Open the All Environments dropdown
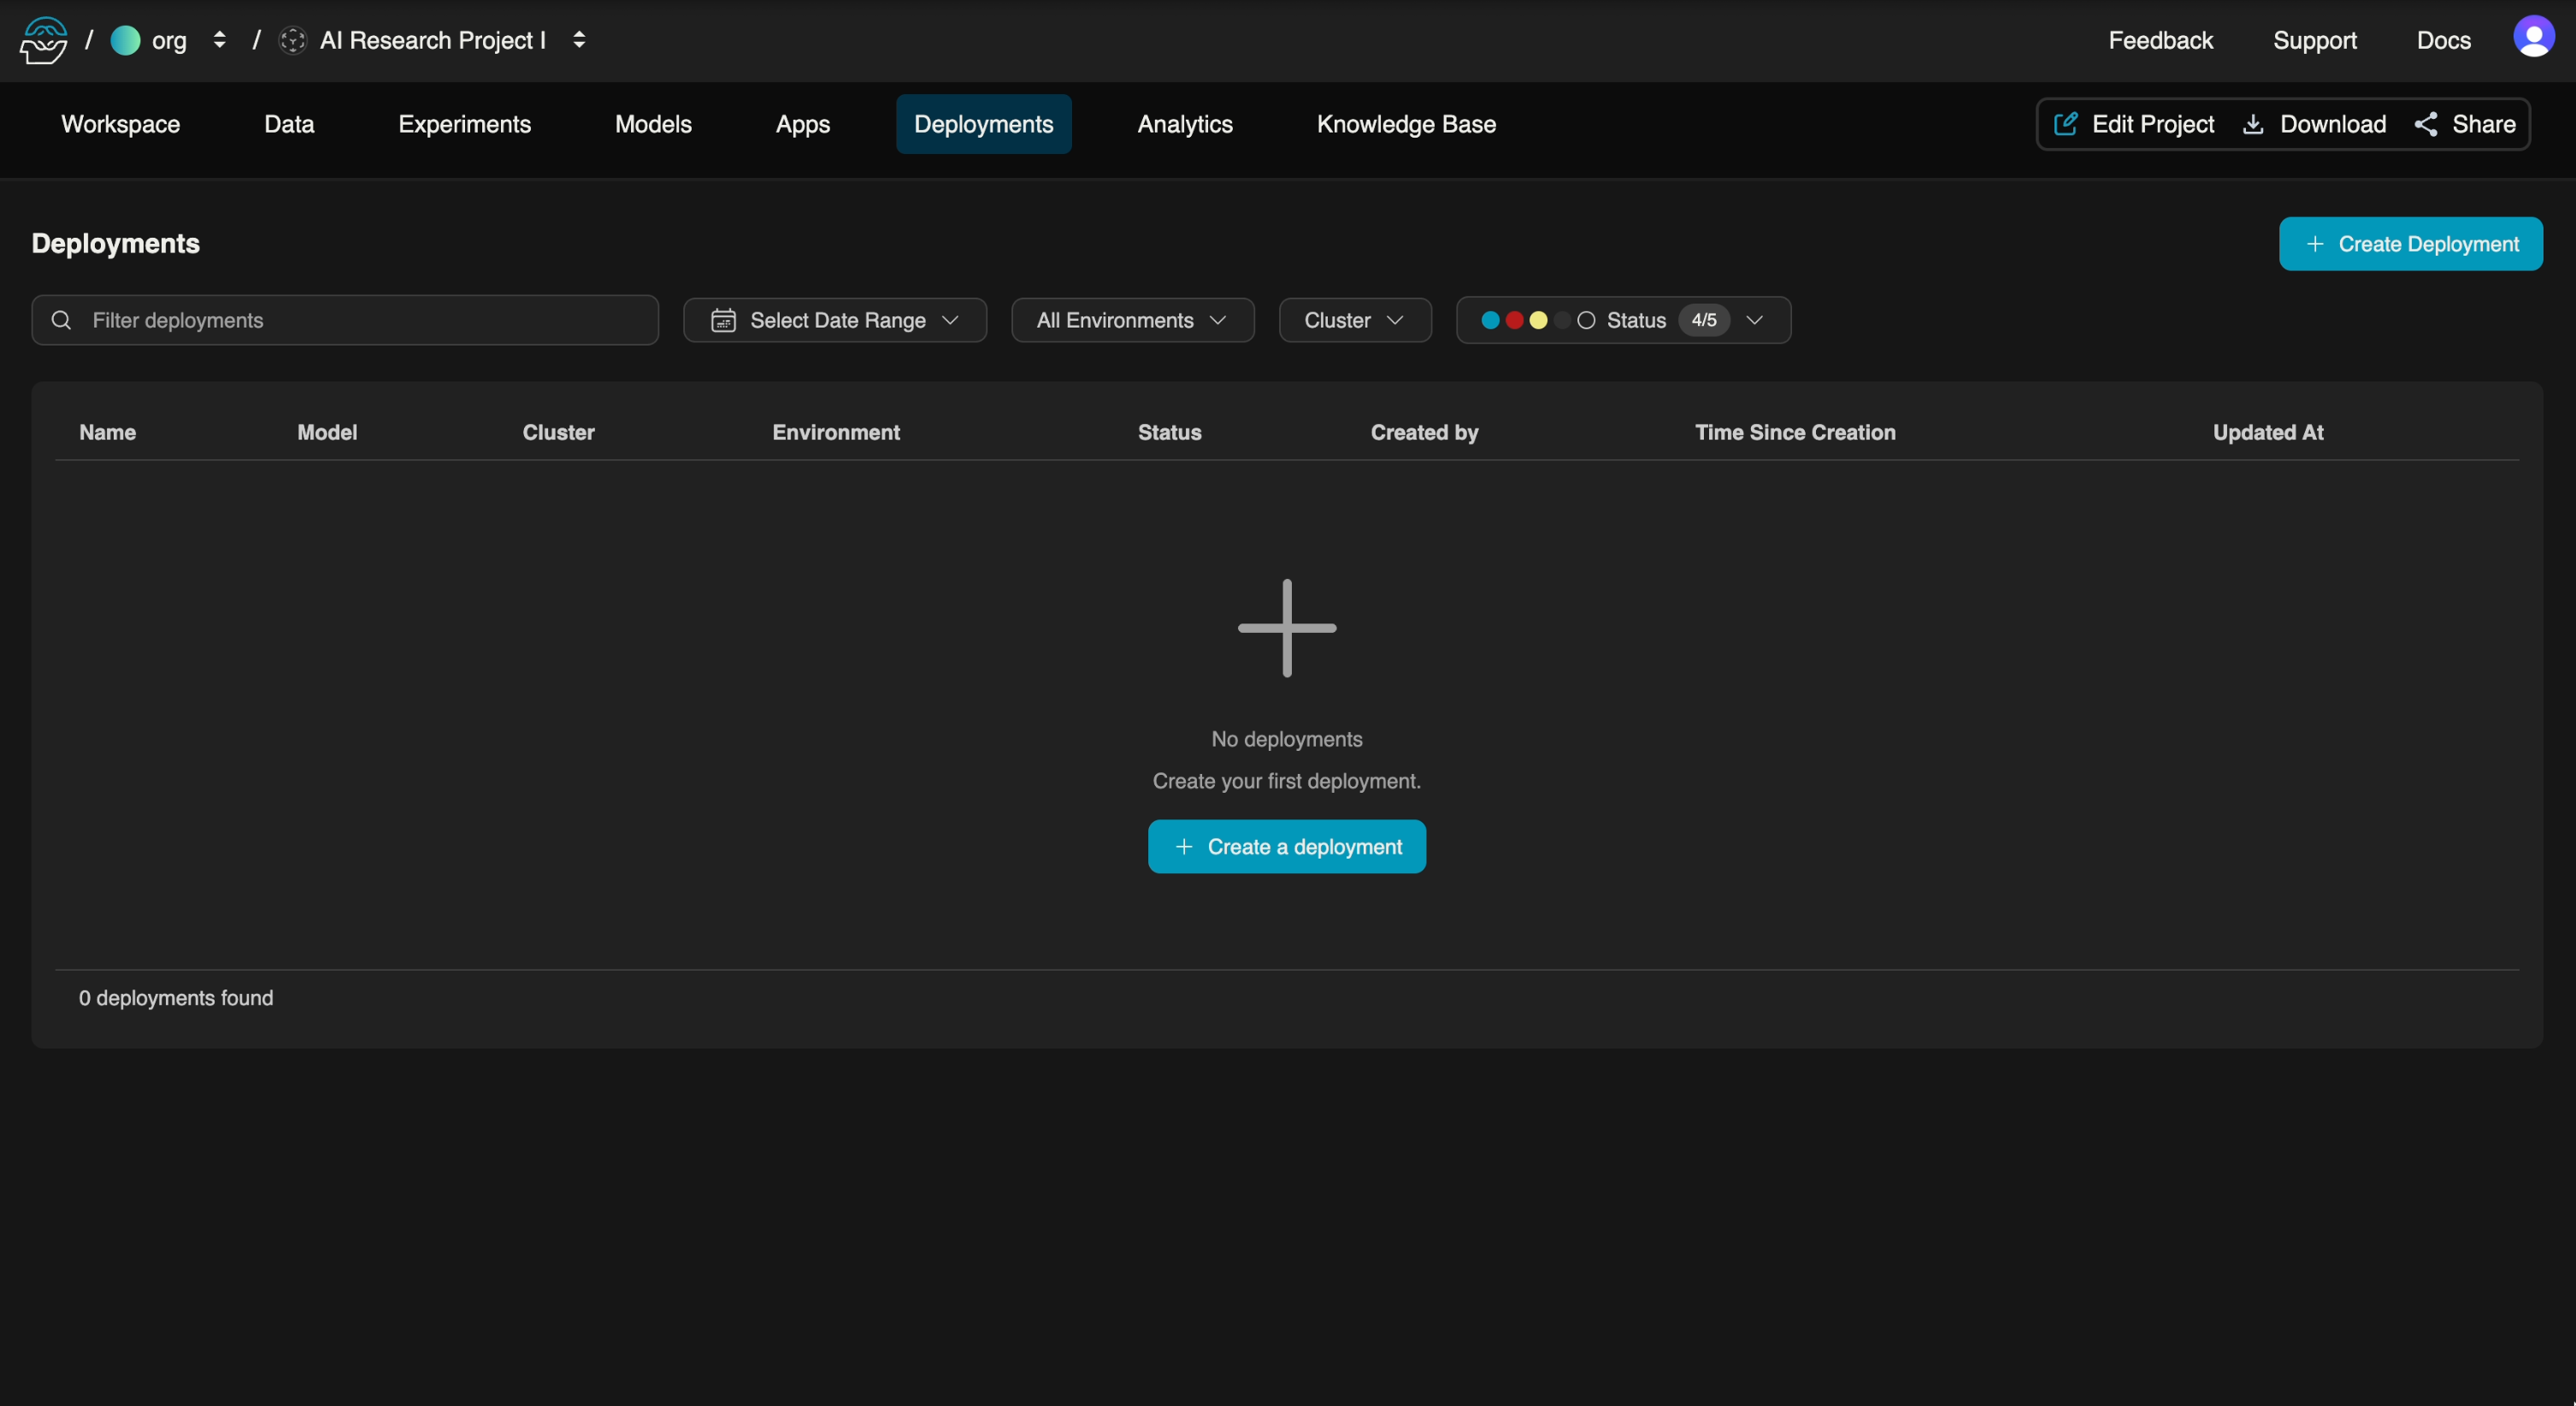Viewport: 2576px width, 1406px height. (1132, 320)
